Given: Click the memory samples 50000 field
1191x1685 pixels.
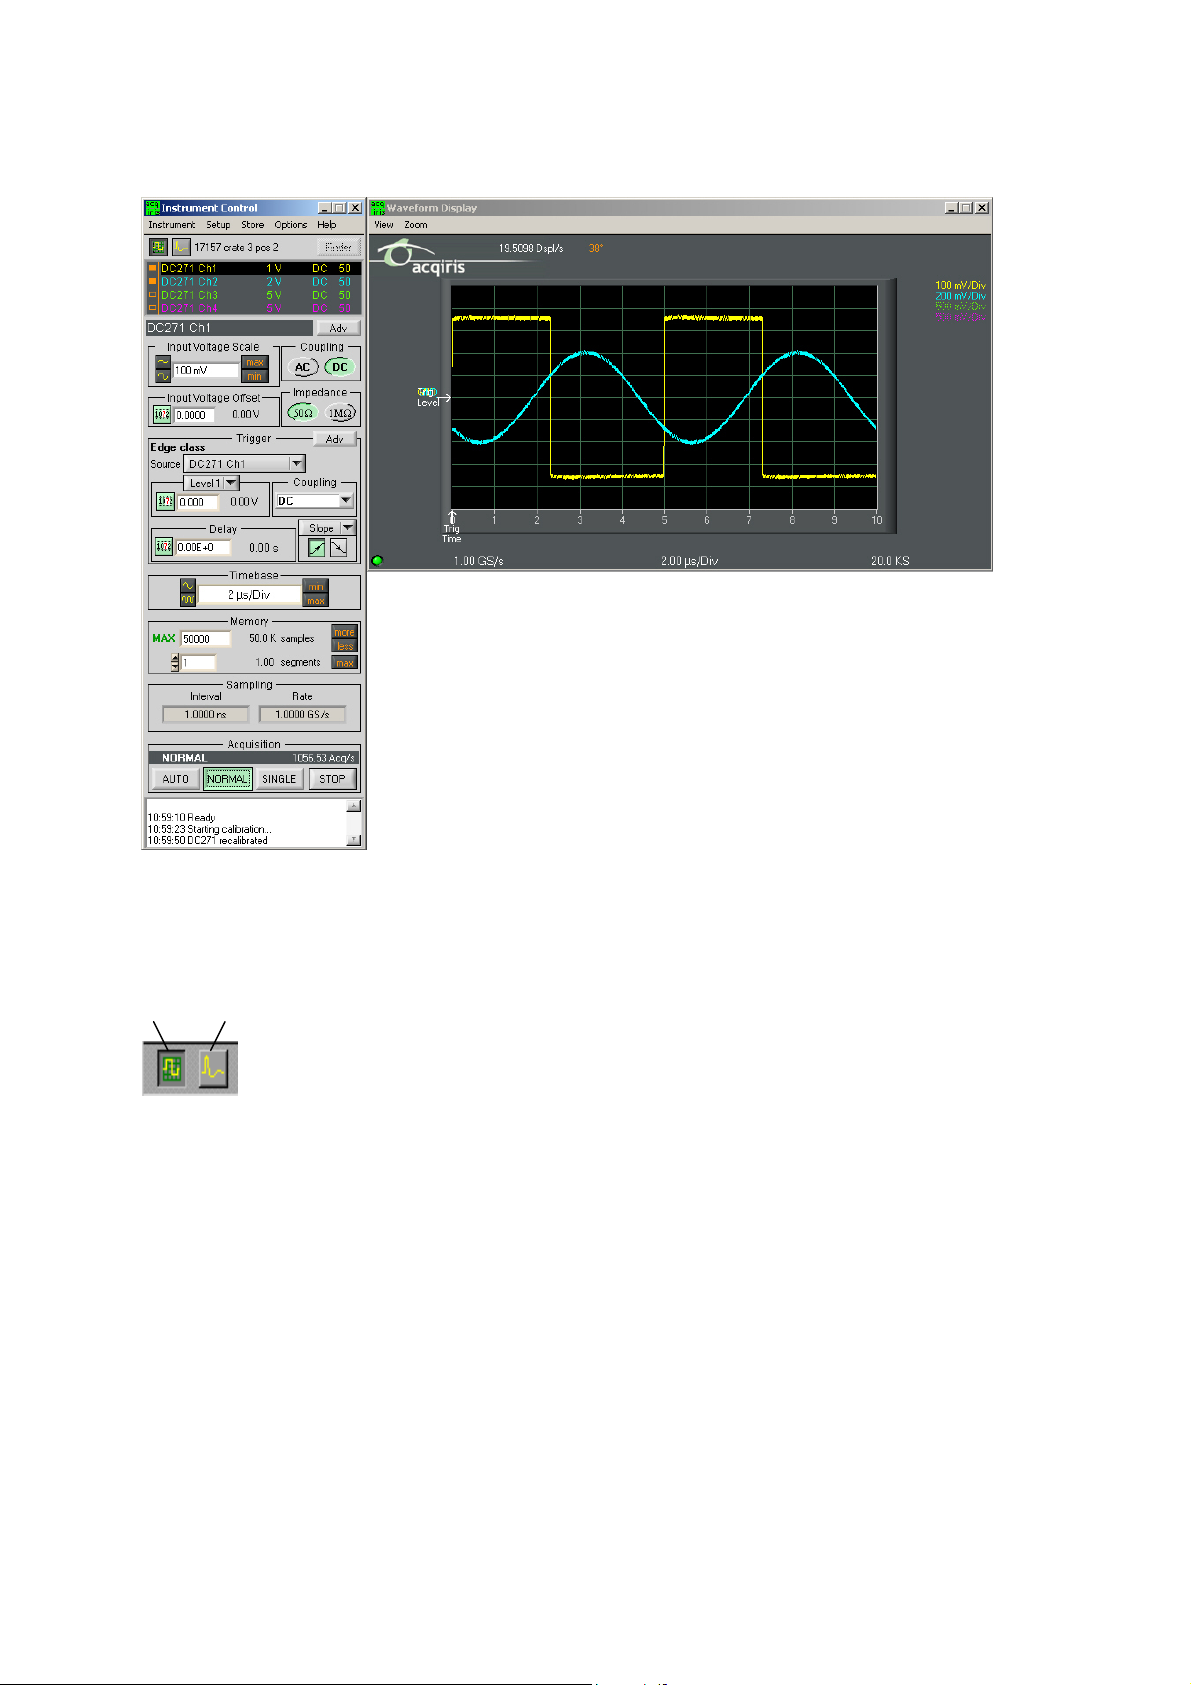Looking at the screenshot, I should click(205, 638).
